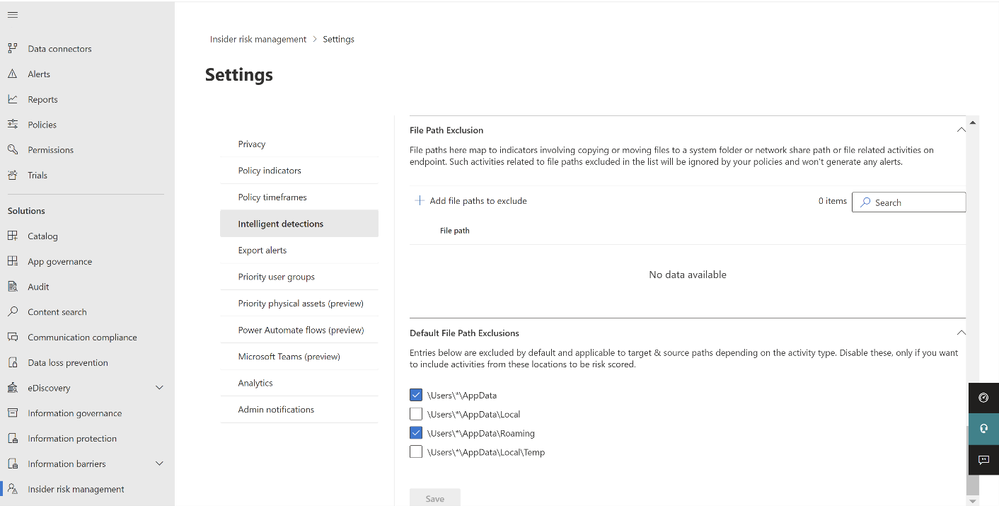Click the hamburger menu icon

tap(12, 14)
